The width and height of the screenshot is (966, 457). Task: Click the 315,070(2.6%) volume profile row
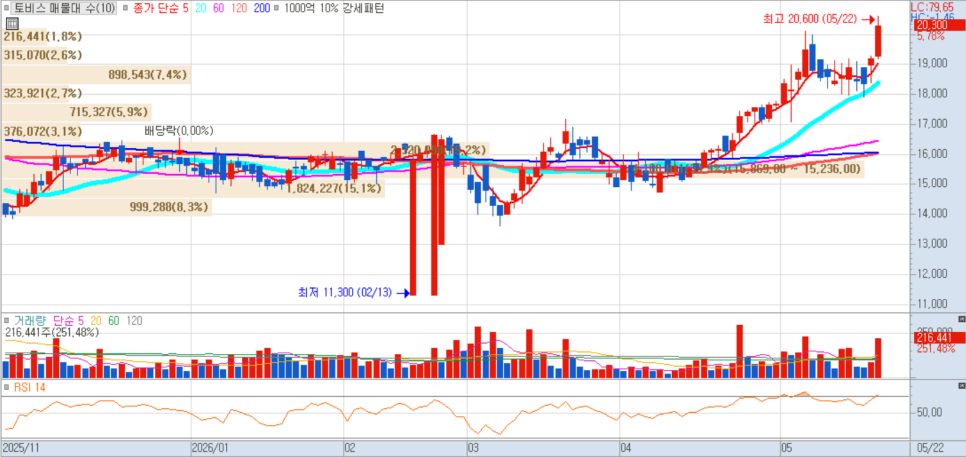tap(43, 55)
